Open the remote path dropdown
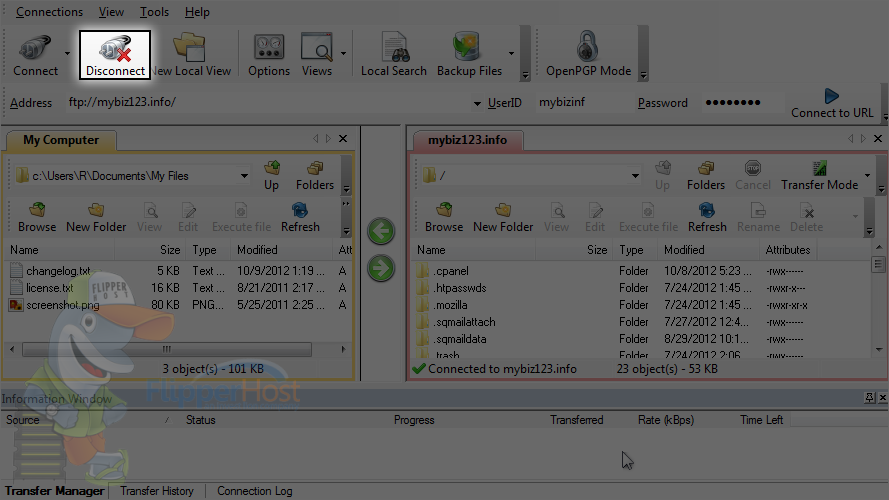The image size is (889, 500). tap(636, 176)
